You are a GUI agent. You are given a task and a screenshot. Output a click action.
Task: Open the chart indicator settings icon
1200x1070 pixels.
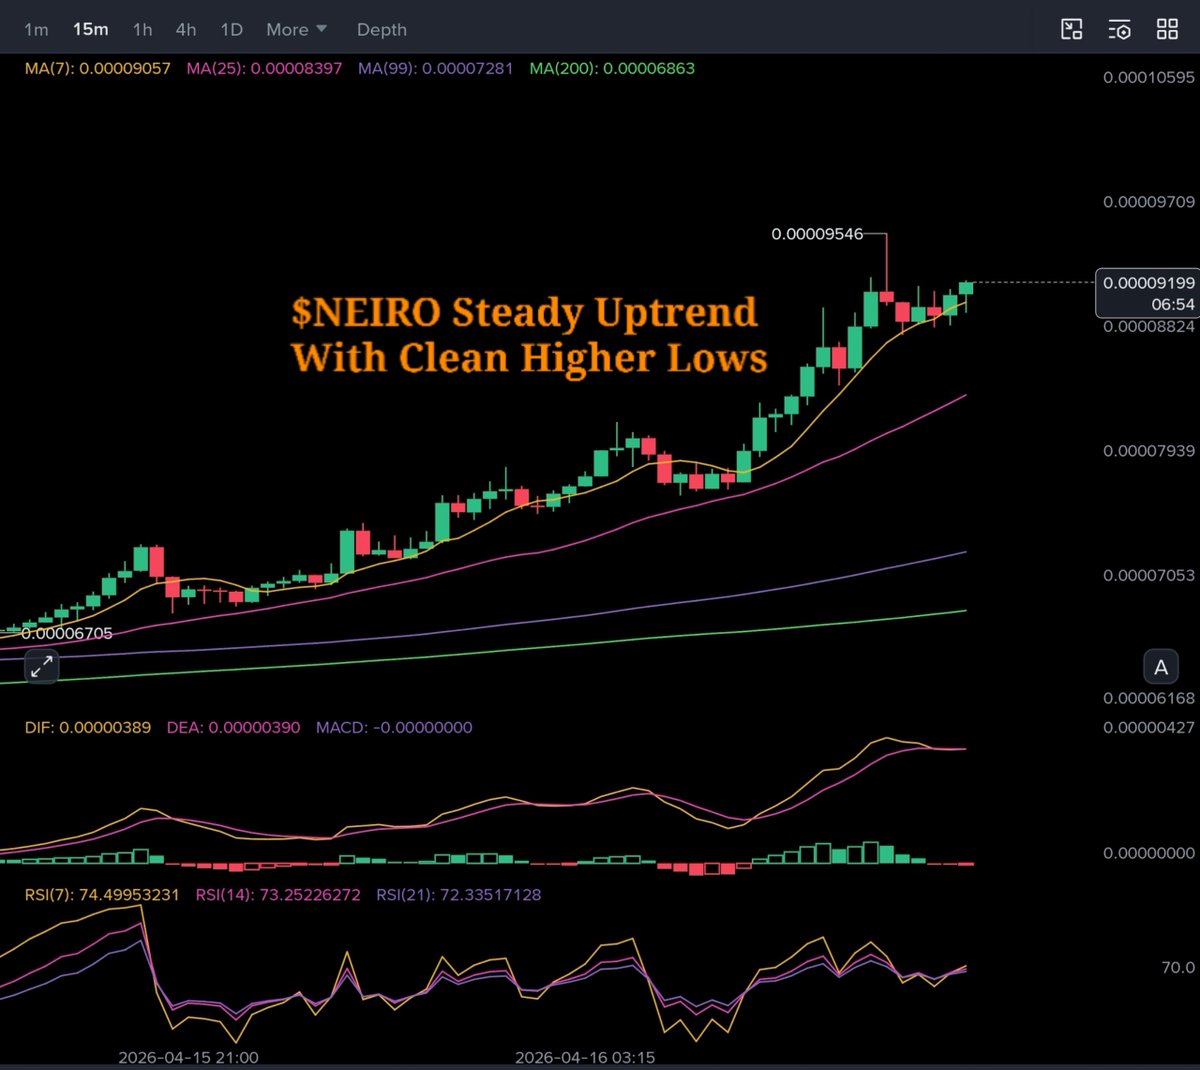pyautogui.click(x=1119, y=29)
